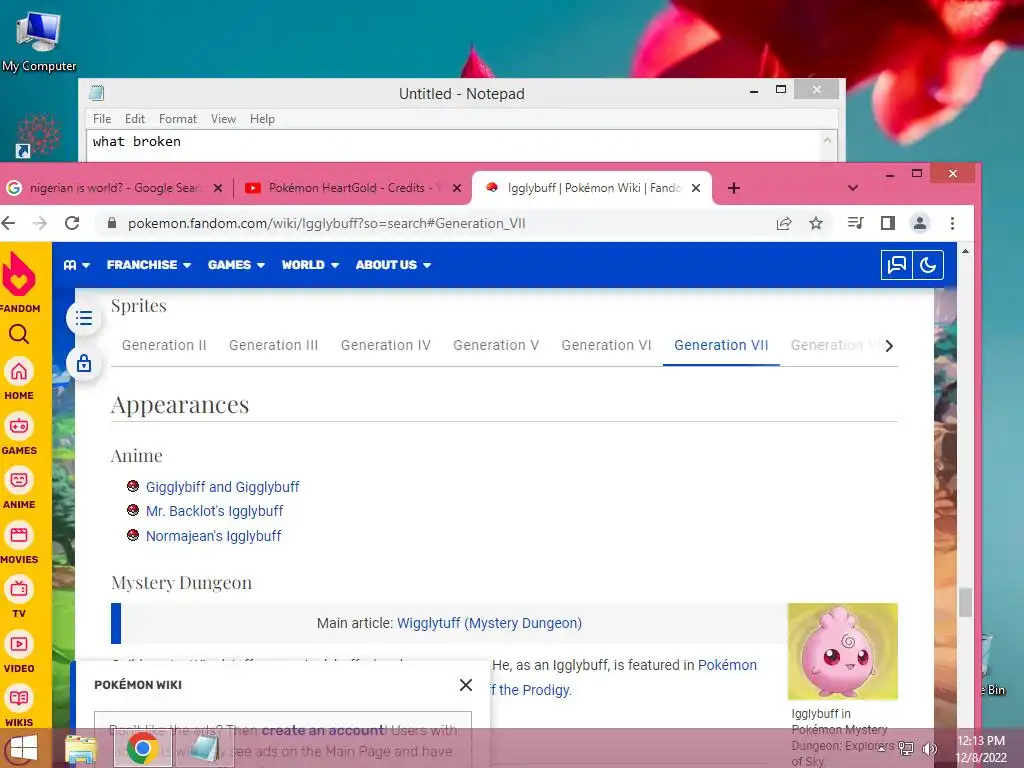This screenshot has width=1024, height=768.
Task: Open Normajean's Igglybuff link
Action: coord(214,536)
